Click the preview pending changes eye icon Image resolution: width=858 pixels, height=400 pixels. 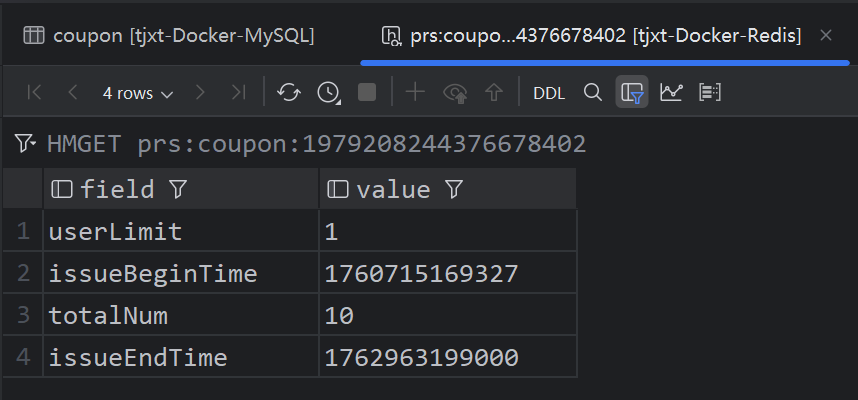pos(455,92)
